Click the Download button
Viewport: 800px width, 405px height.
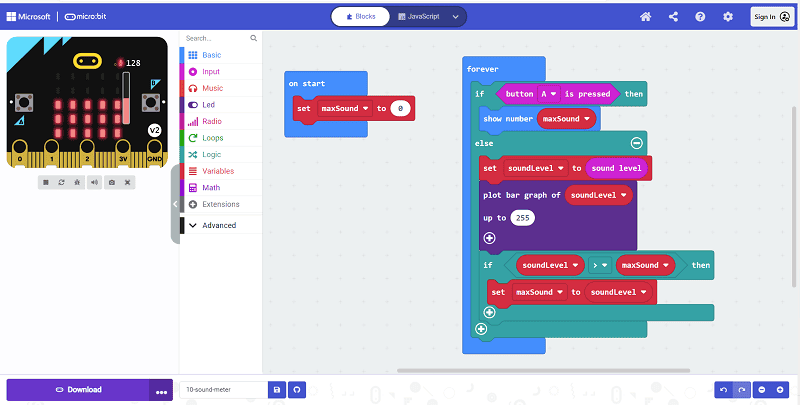tap(78, 390)
